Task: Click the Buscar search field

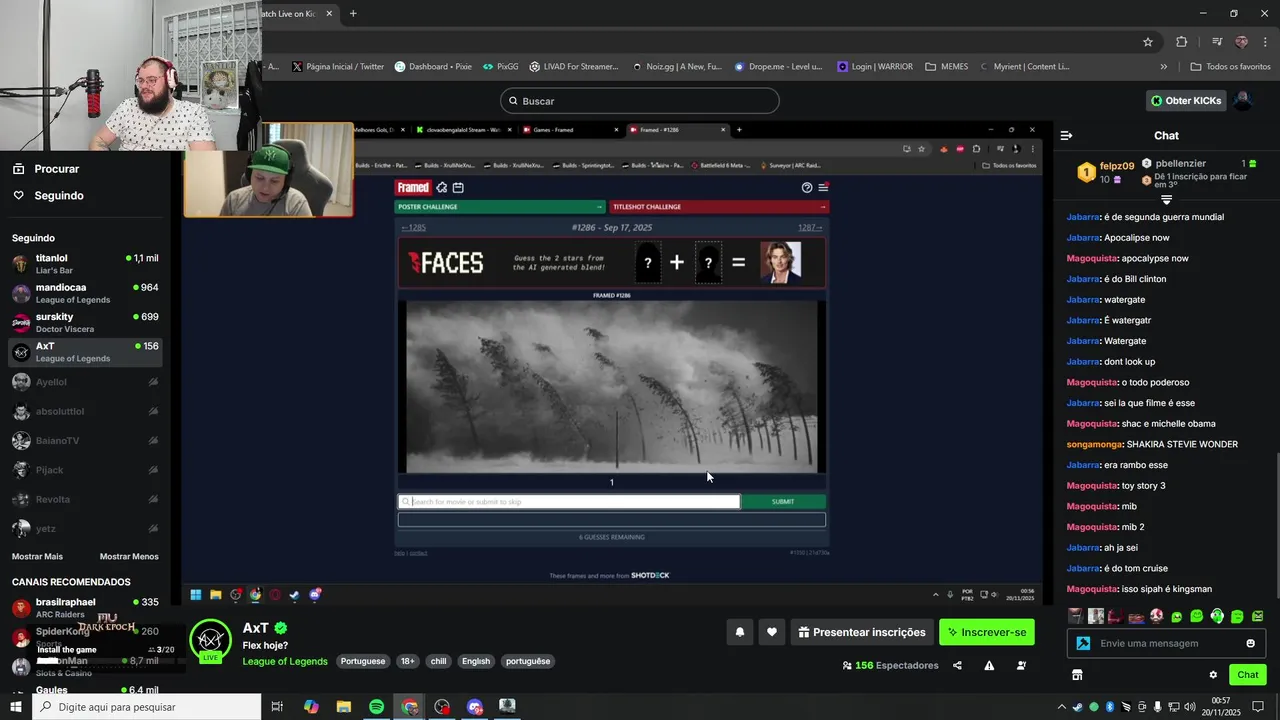Action: (639, 101)
